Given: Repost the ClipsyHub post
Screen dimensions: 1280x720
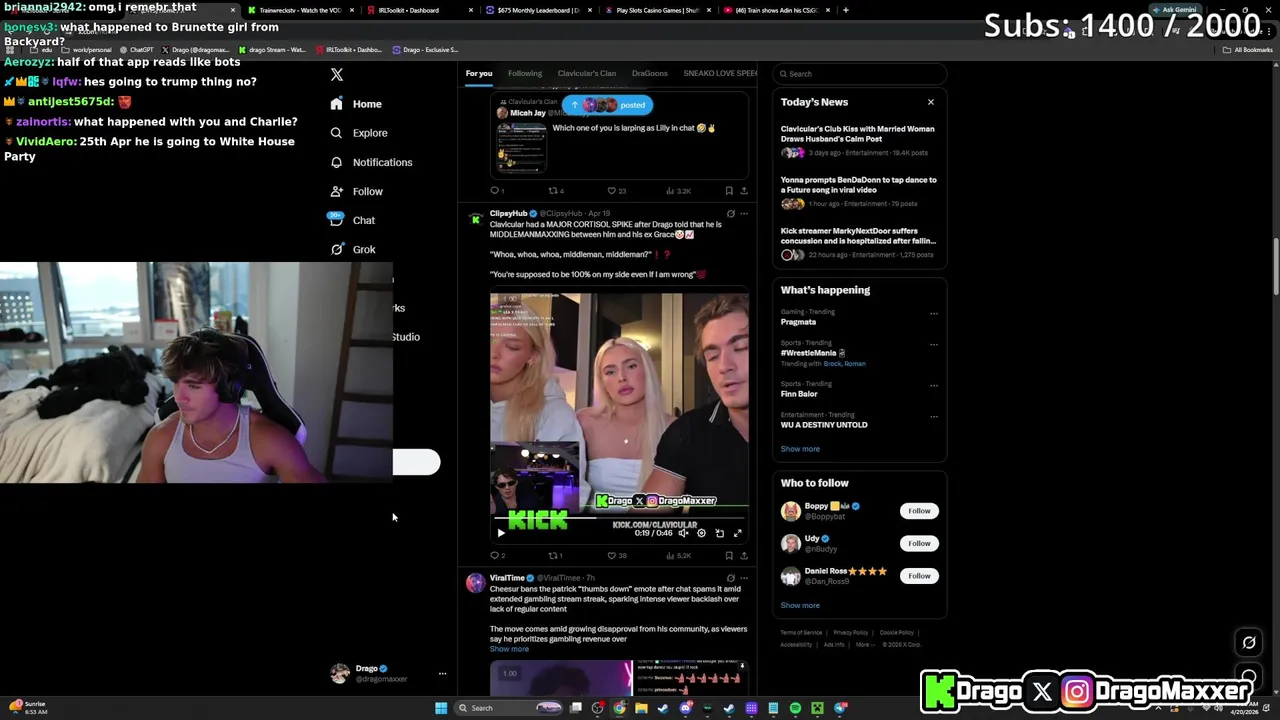Looking at the screenshot, I should pos(555,555).
